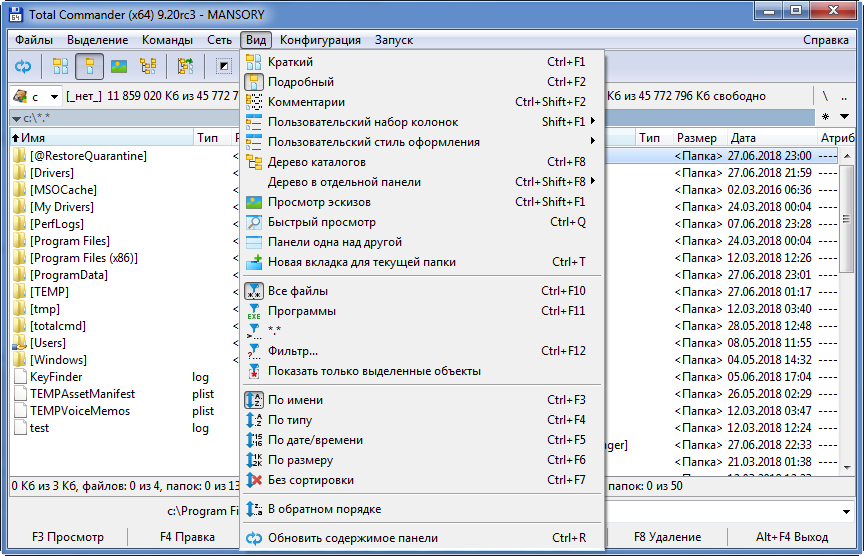Open the Справка menu
864x556 pixels.
[x=825, y=40]
